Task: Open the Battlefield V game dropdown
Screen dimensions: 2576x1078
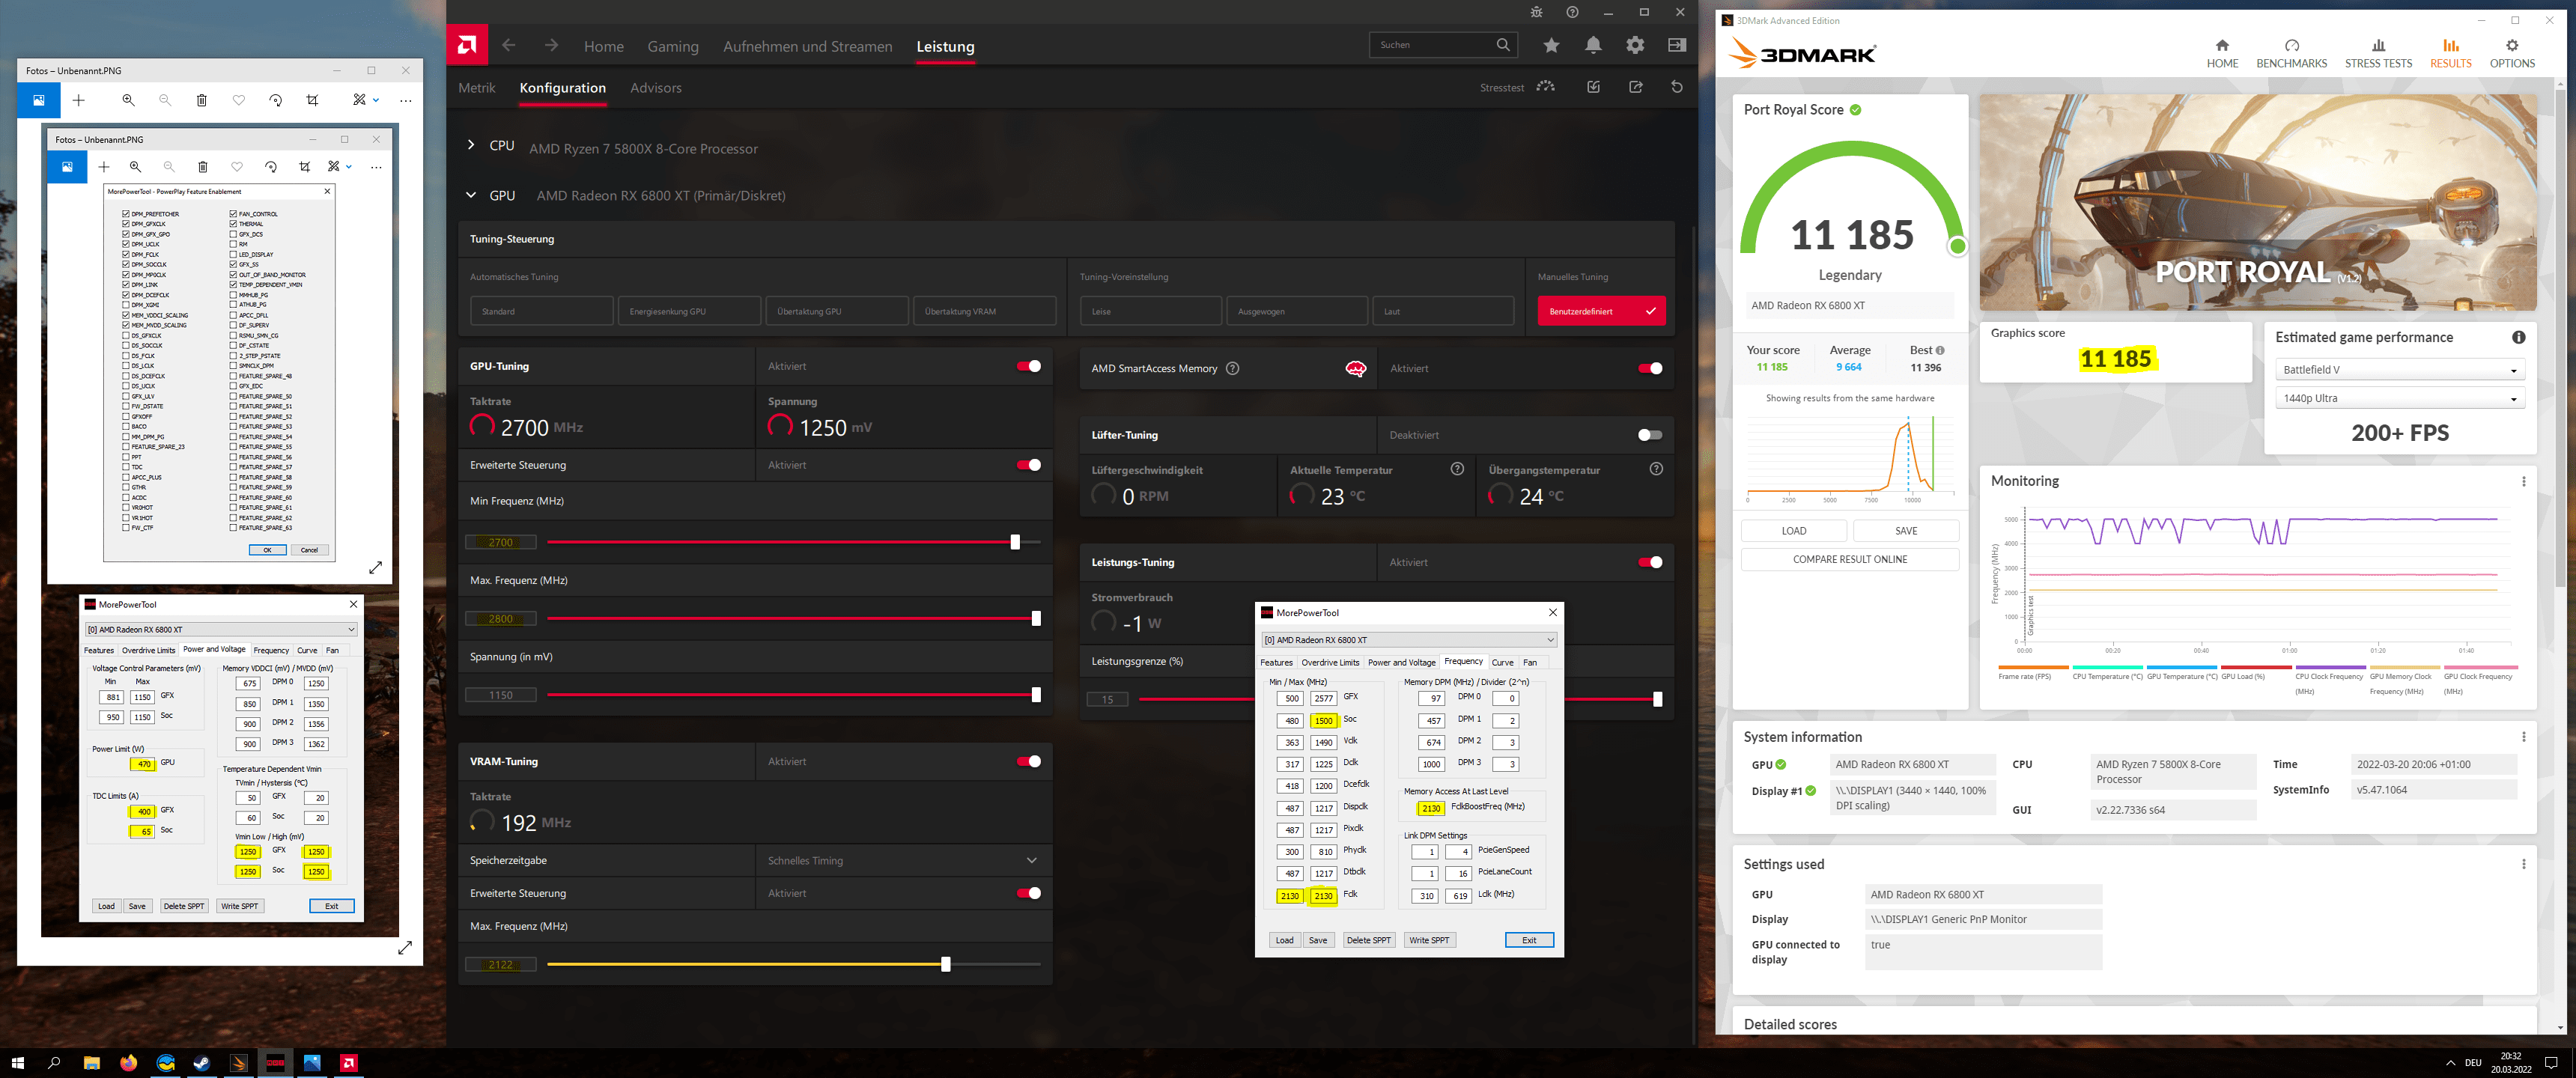Action: point(2400,369)
